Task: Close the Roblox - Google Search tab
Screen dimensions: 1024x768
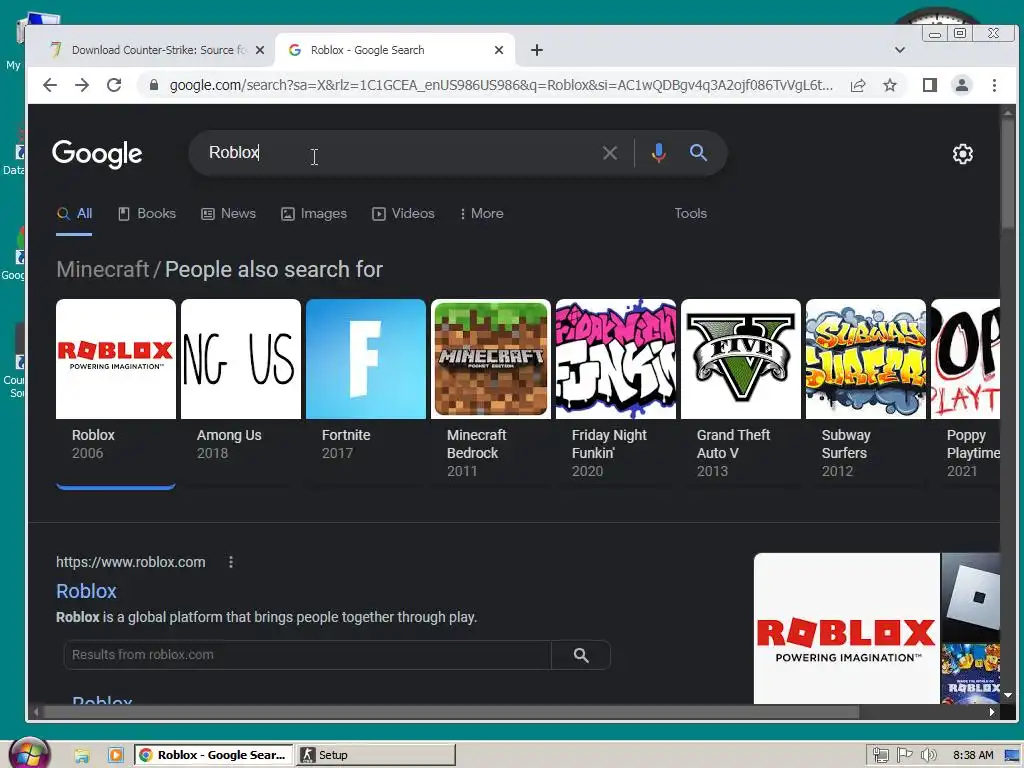Action: 499,50
